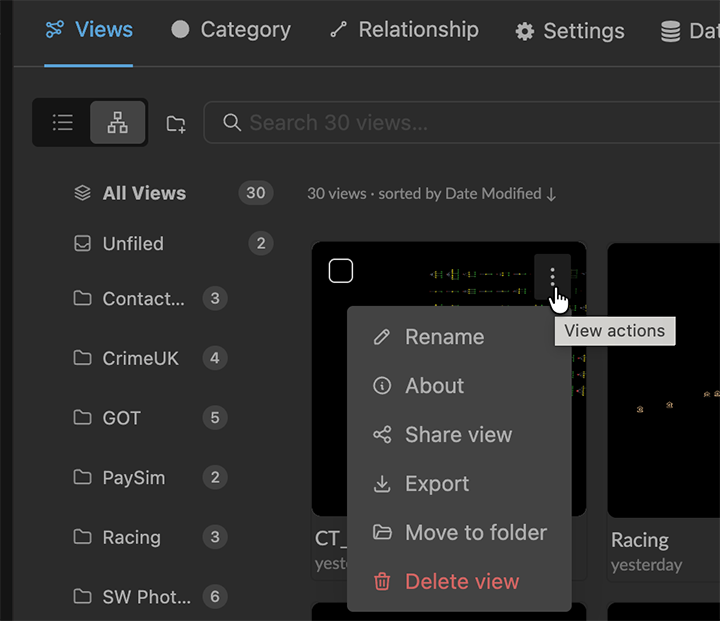This screenshot has width=720, height=621.
Task: Click the link icon beside Relationship
Action: [x=338, y=30]
